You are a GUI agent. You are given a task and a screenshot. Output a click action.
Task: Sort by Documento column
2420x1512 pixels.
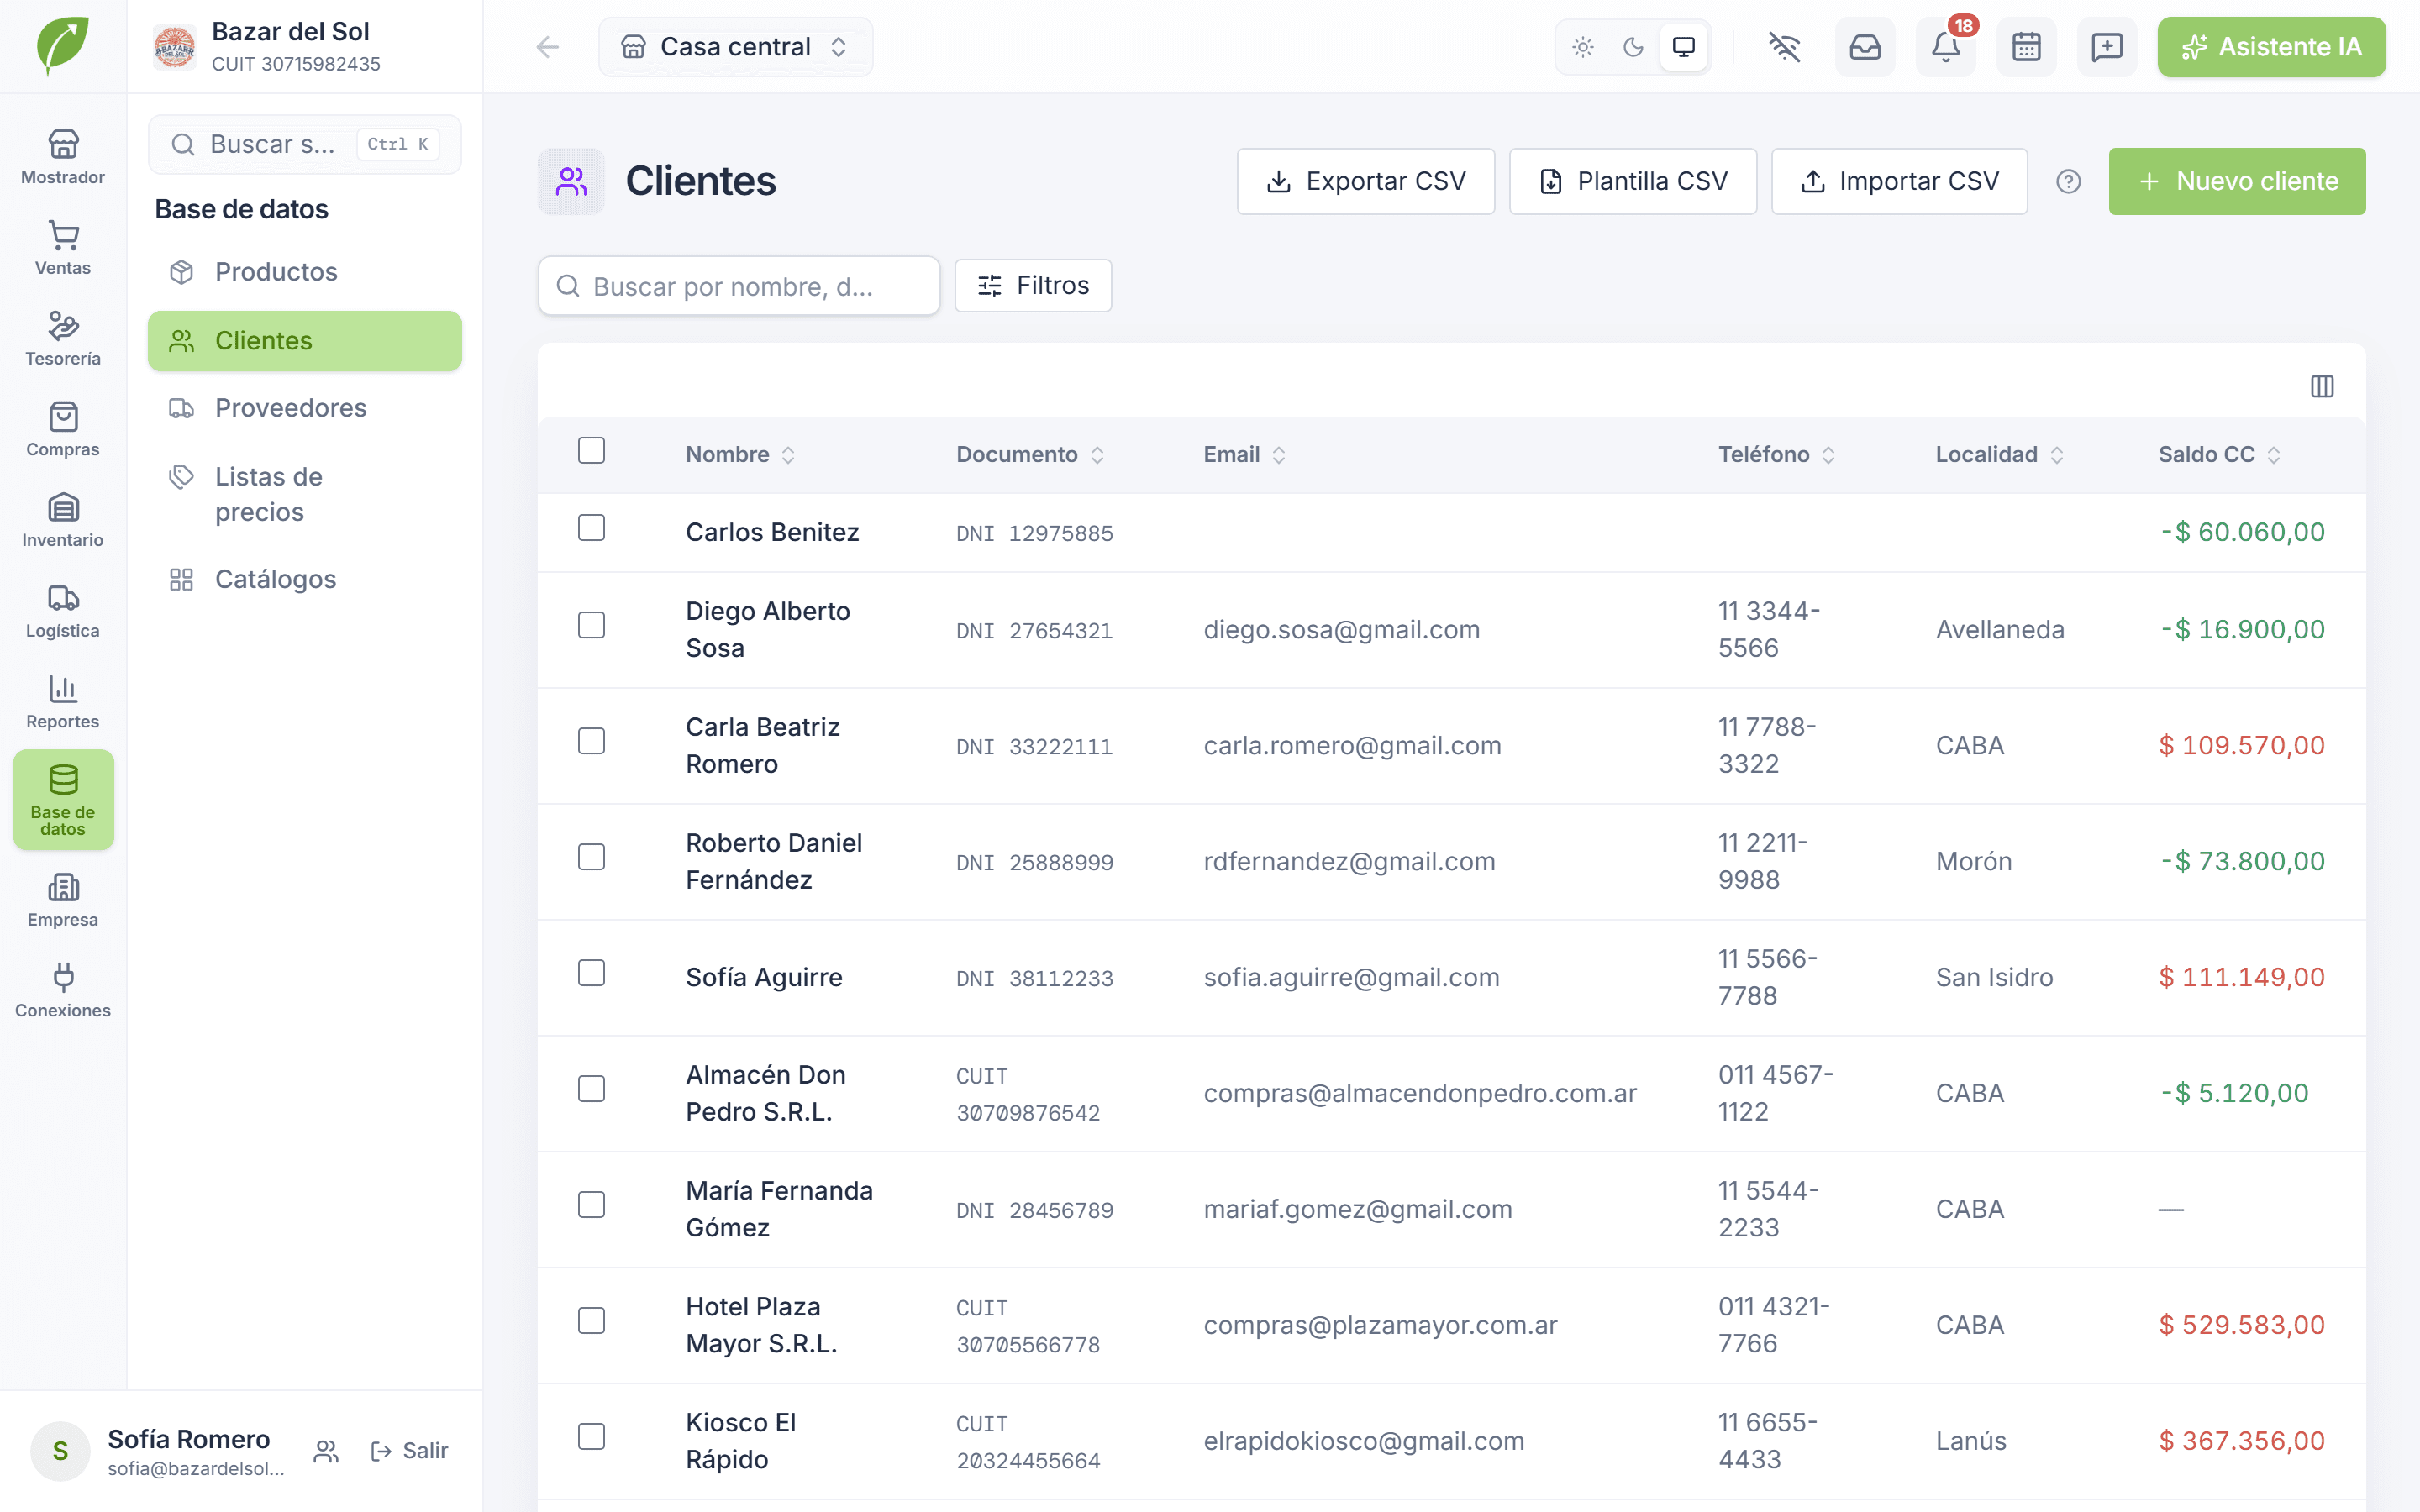coord(1030,455)
